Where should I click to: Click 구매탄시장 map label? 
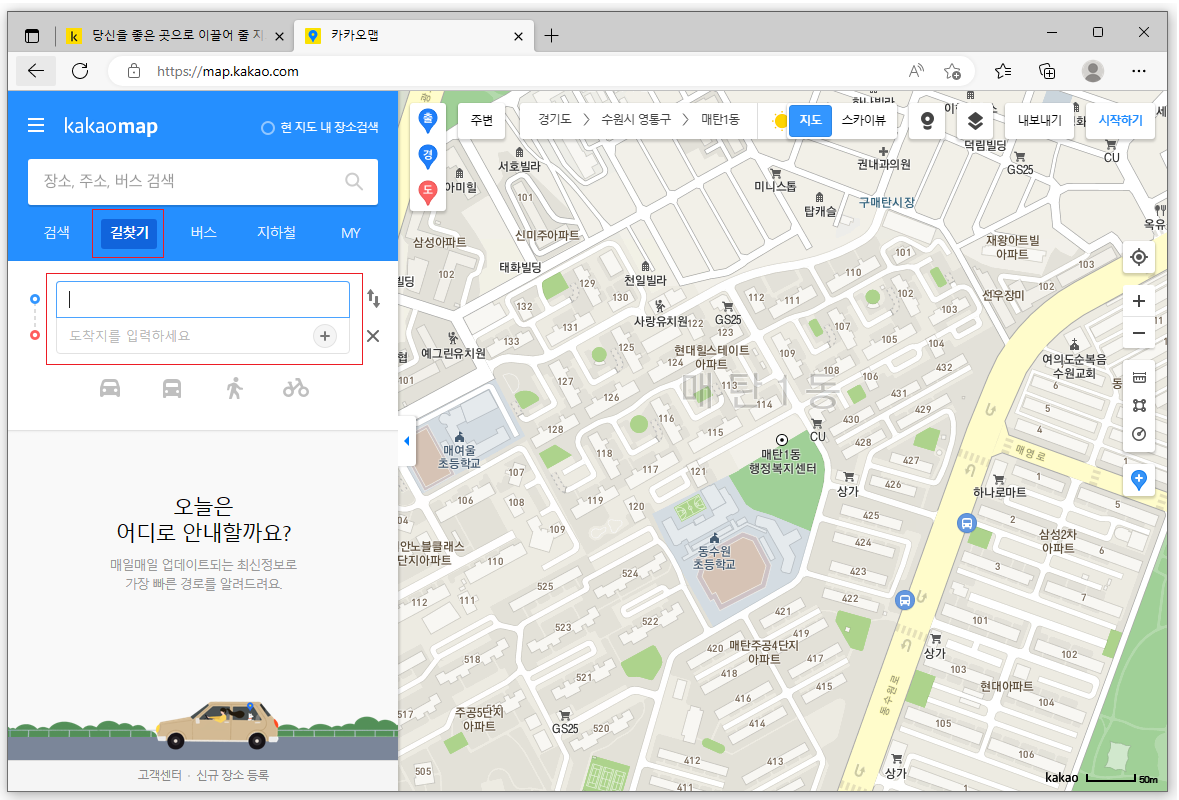click(887, 202)
